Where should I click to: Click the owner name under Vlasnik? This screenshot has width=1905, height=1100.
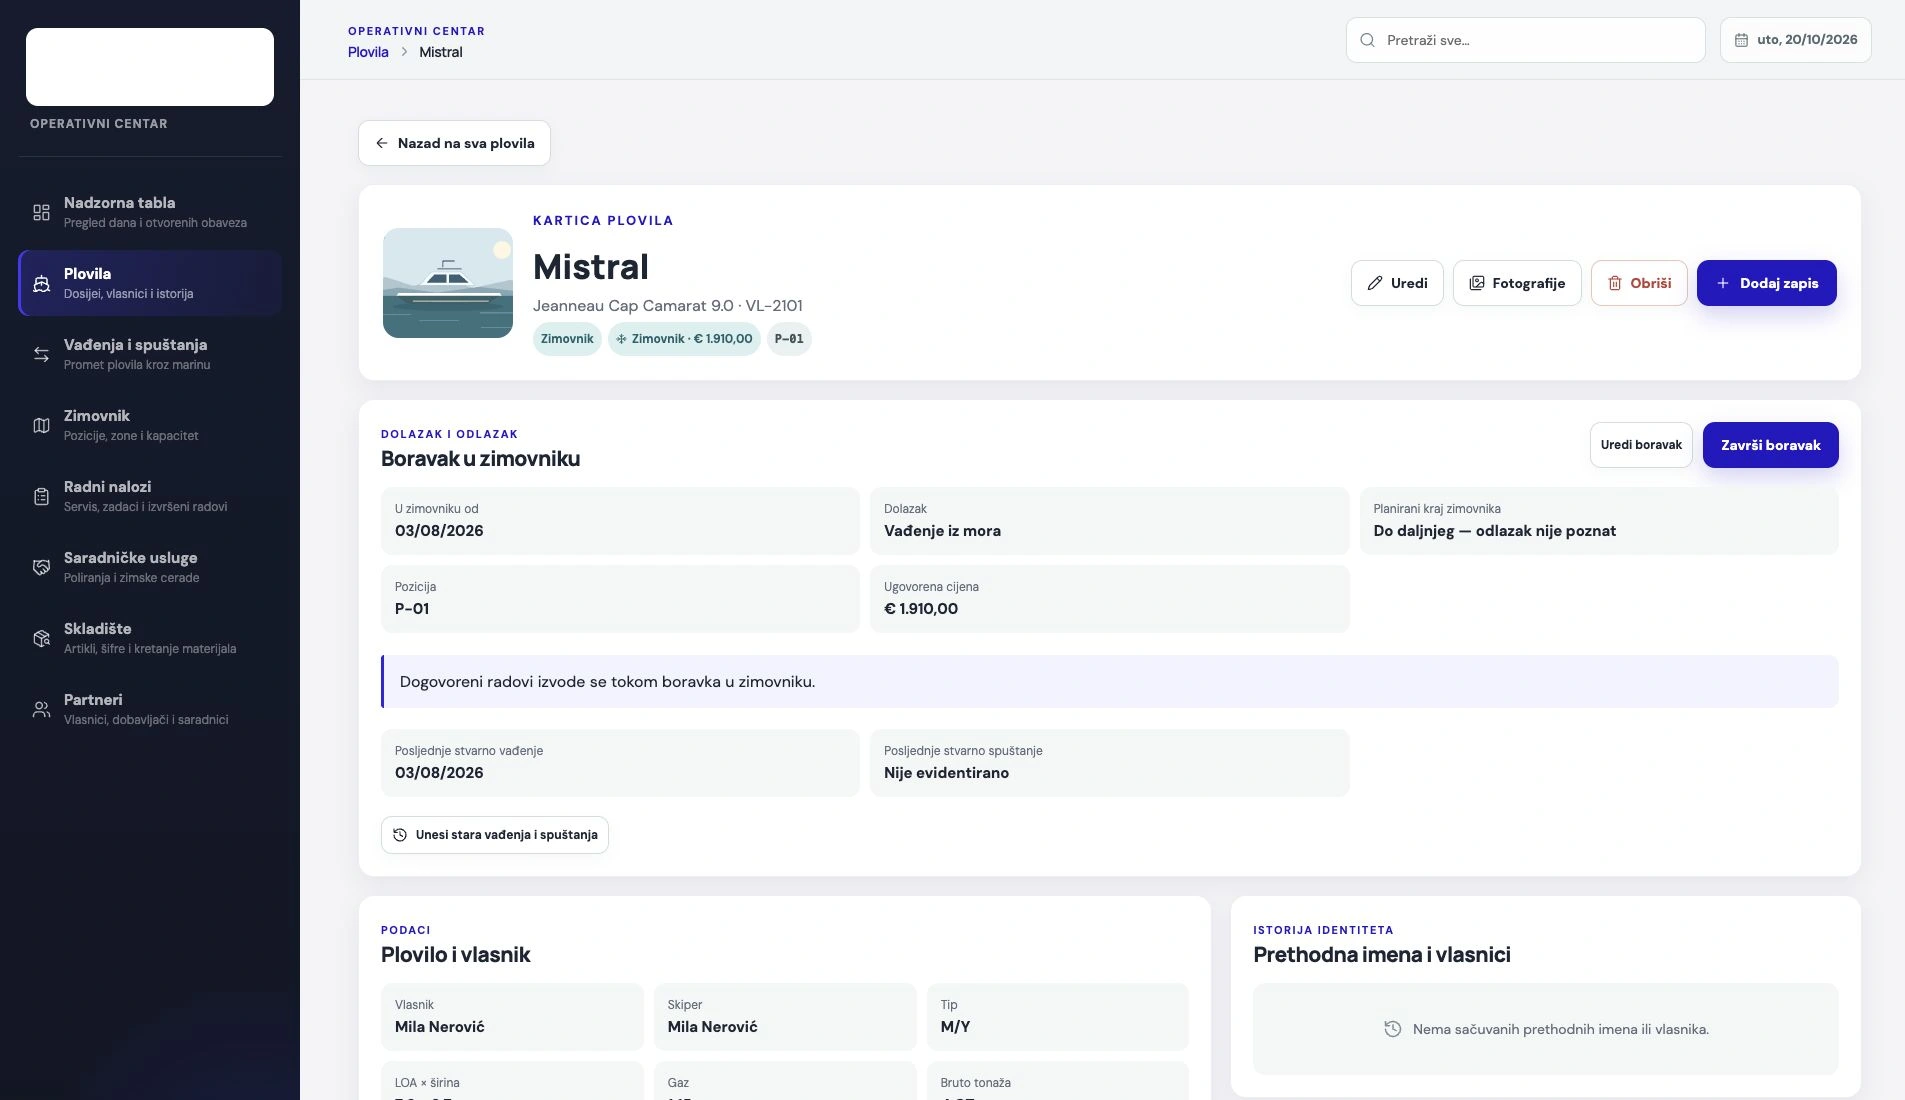[x=439, y=1027]
